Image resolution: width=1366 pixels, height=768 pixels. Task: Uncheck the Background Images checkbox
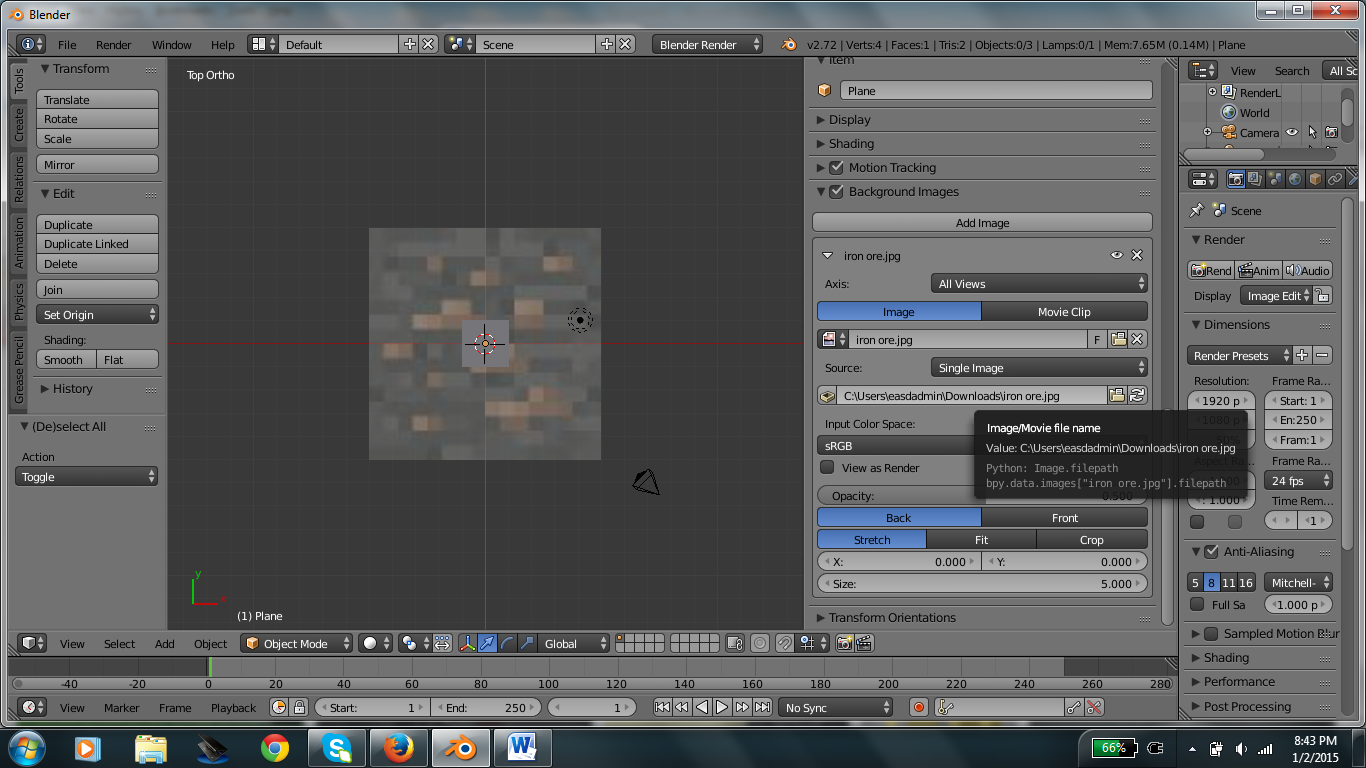click(837, 192)
